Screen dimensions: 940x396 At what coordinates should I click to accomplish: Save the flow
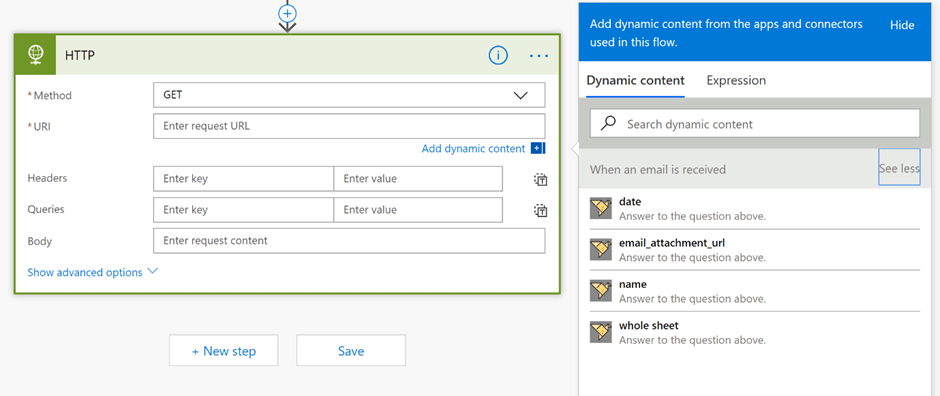pyautogui.click(x=351, y=350)
